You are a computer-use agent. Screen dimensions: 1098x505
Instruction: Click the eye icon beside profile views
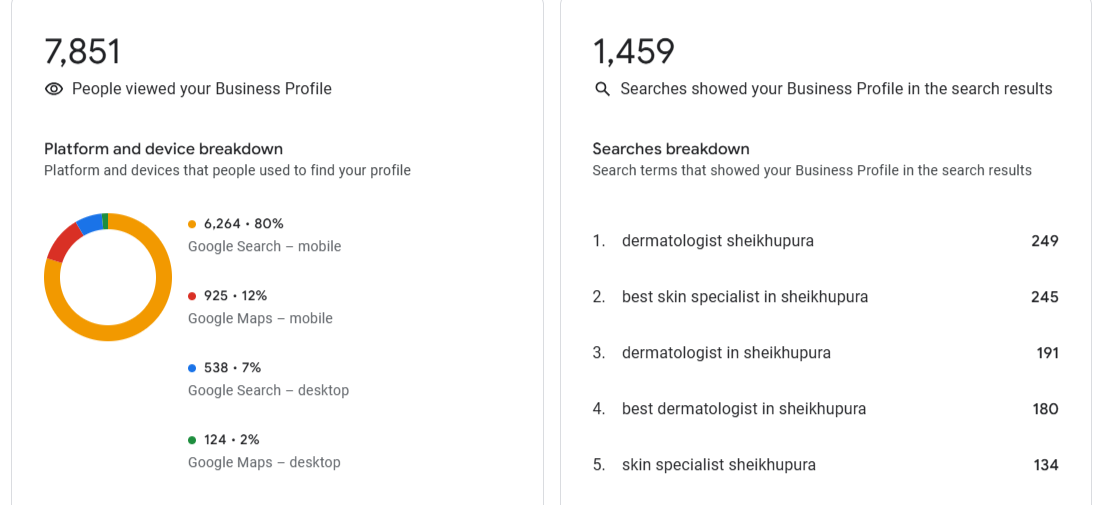(54, 89)
